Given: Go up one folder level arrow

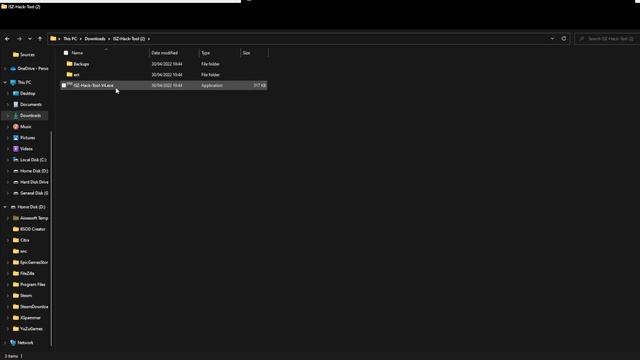Looking at the screenshot, I should click(x=40, y=39).
